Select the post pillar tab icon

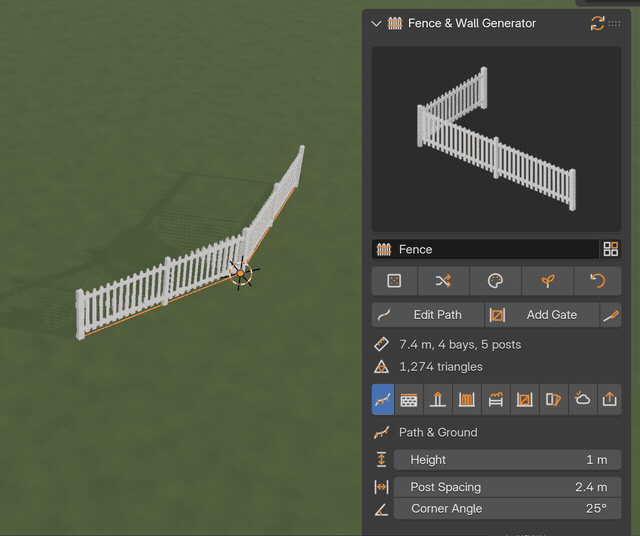coord(438,399)
